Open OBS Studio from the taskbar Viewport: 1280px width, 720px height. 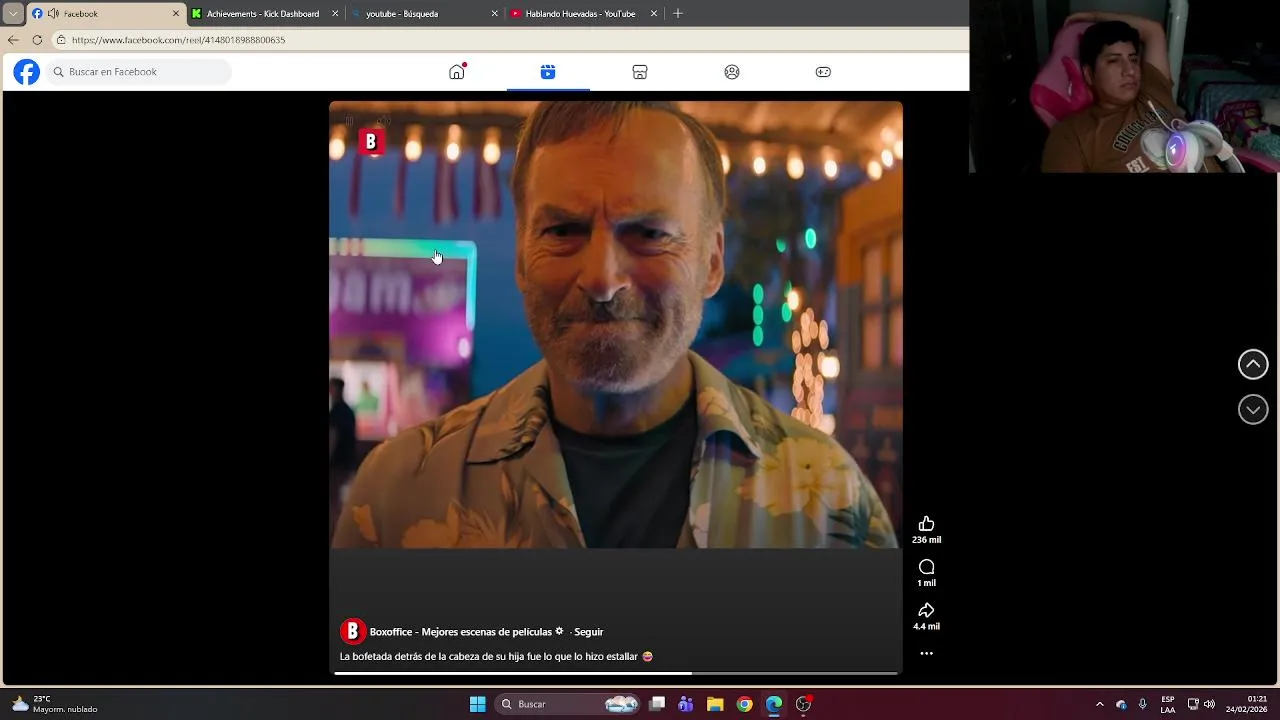coord(803,704)
